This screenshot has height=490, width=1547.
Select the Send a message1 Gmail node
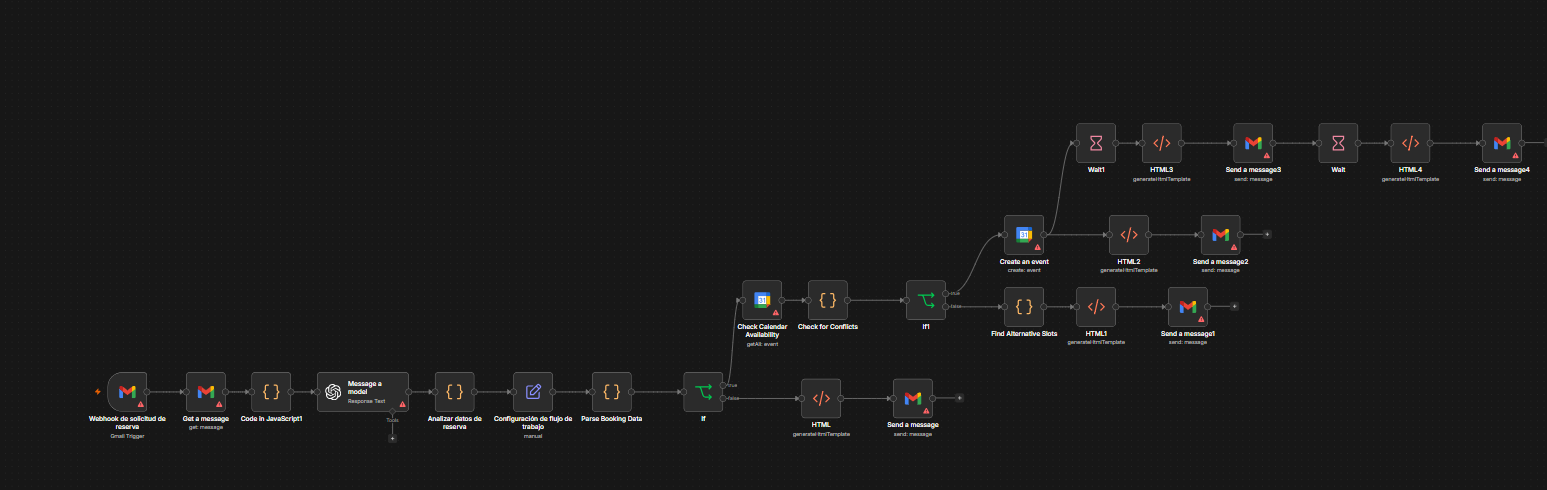pyautogui.click(x=1188, y=307)
